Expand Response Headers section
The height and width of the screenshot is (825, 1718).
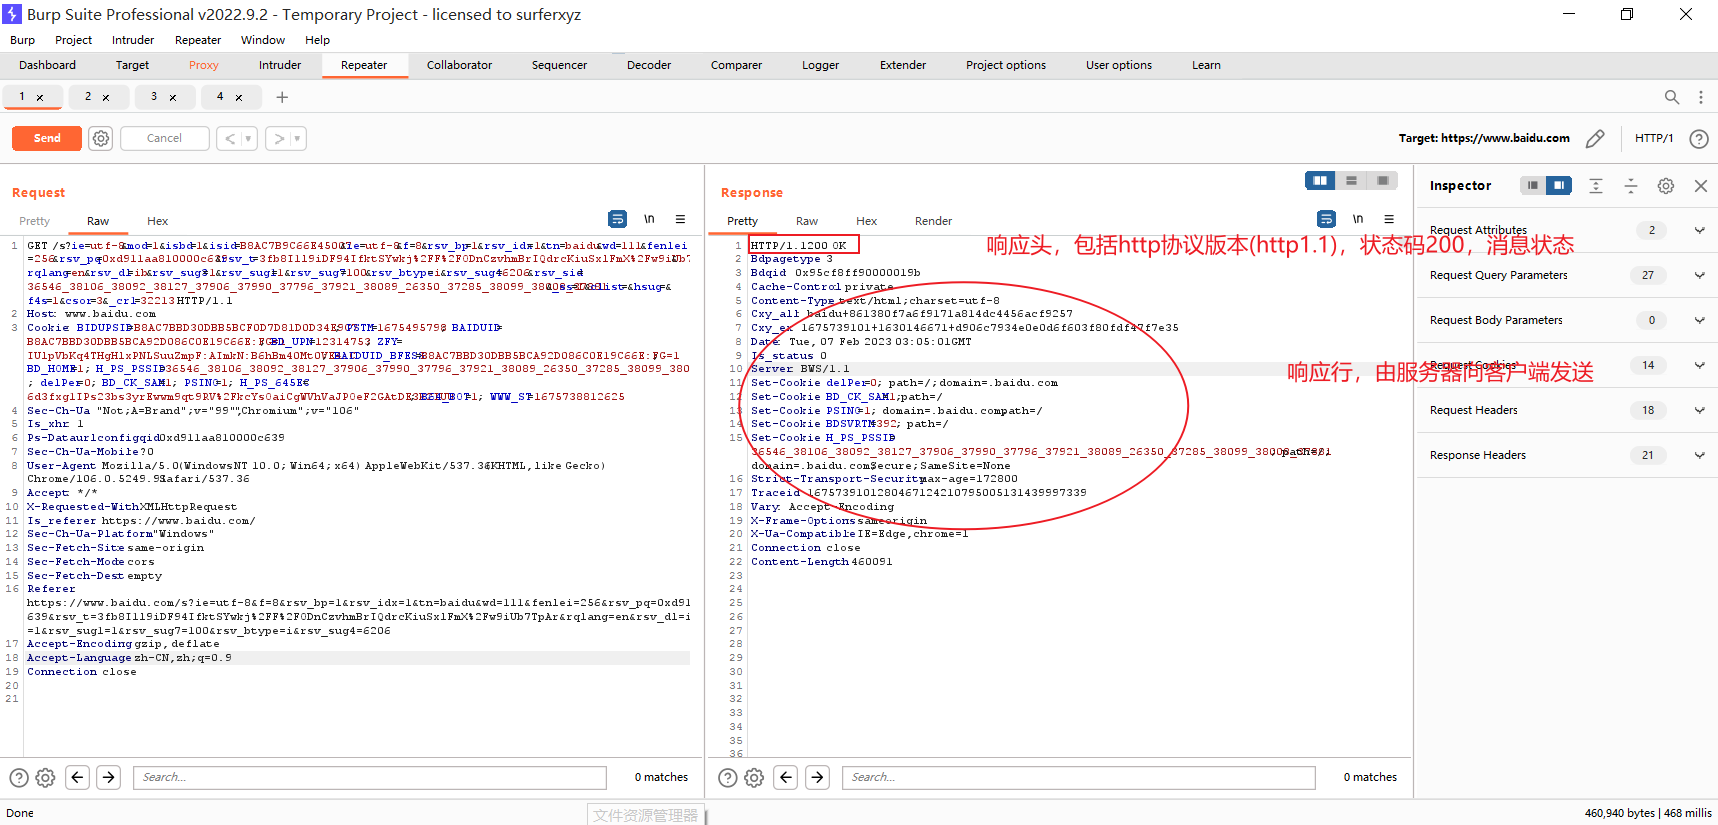[x=1699, y=455]
